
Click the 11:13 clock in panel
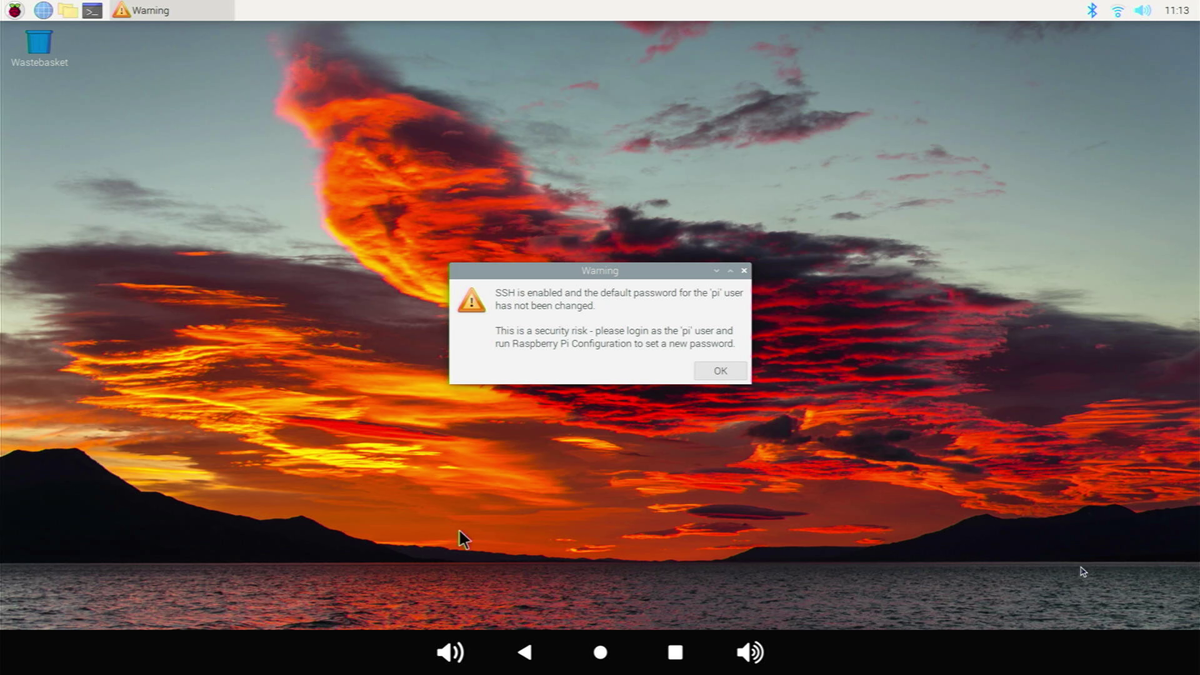click(1176, 10)
